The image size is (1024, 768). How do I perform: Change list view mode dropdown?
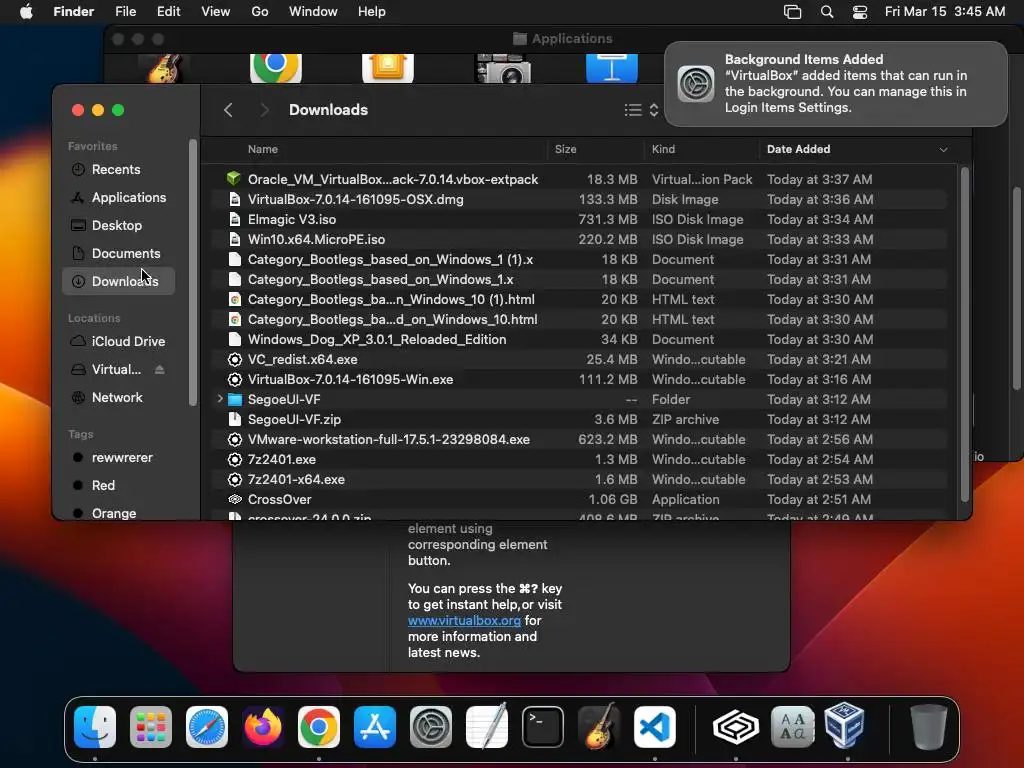(642, 110)
